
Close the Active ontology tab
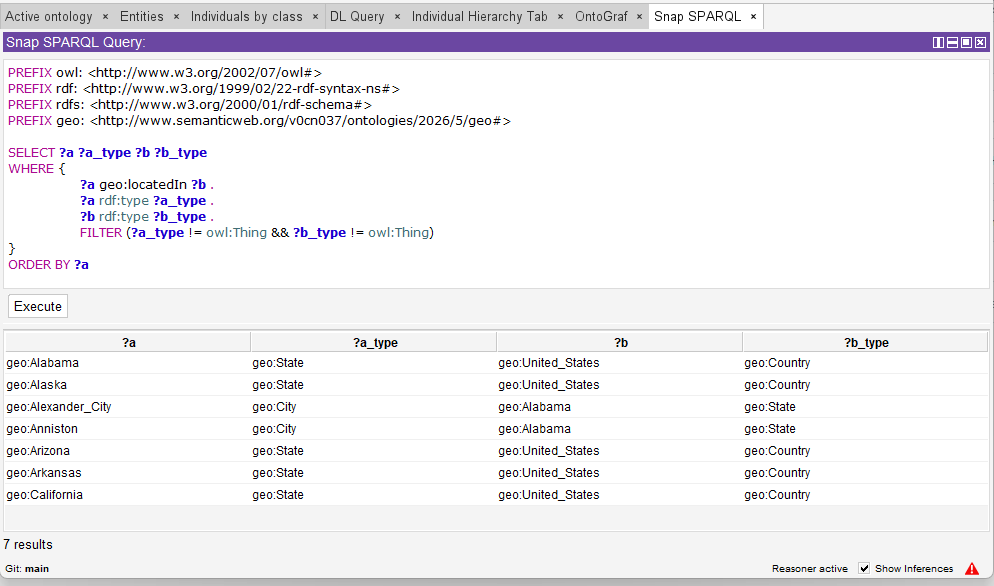coord(105,17)
